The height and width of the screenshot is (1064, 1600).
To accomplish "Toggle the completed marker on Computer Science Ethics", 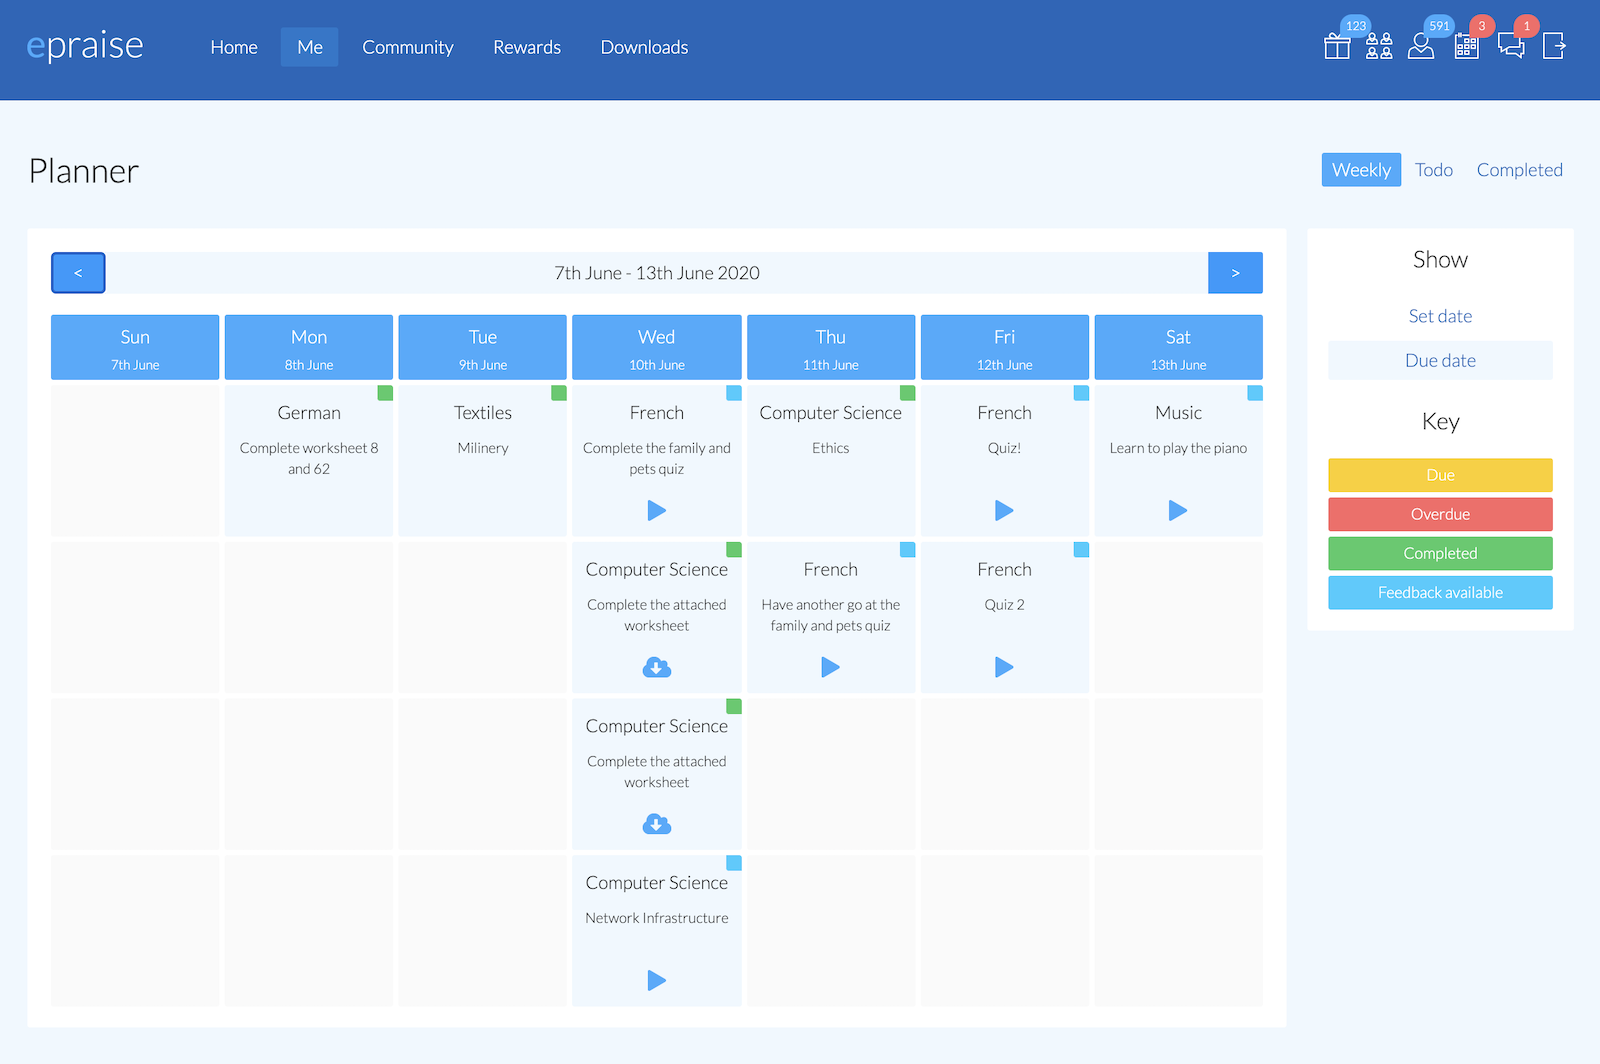I will (x=906, y=393).
